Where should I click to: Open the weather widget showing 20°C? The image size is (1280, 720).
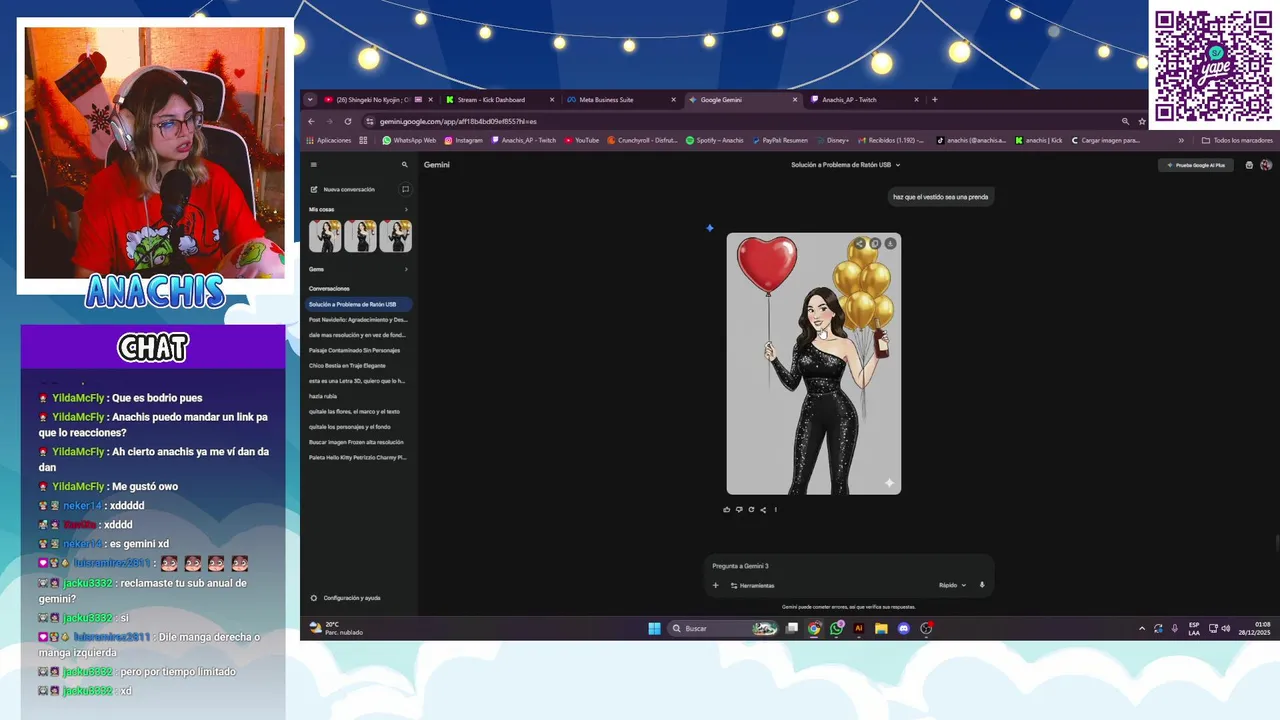click(337, 628)
